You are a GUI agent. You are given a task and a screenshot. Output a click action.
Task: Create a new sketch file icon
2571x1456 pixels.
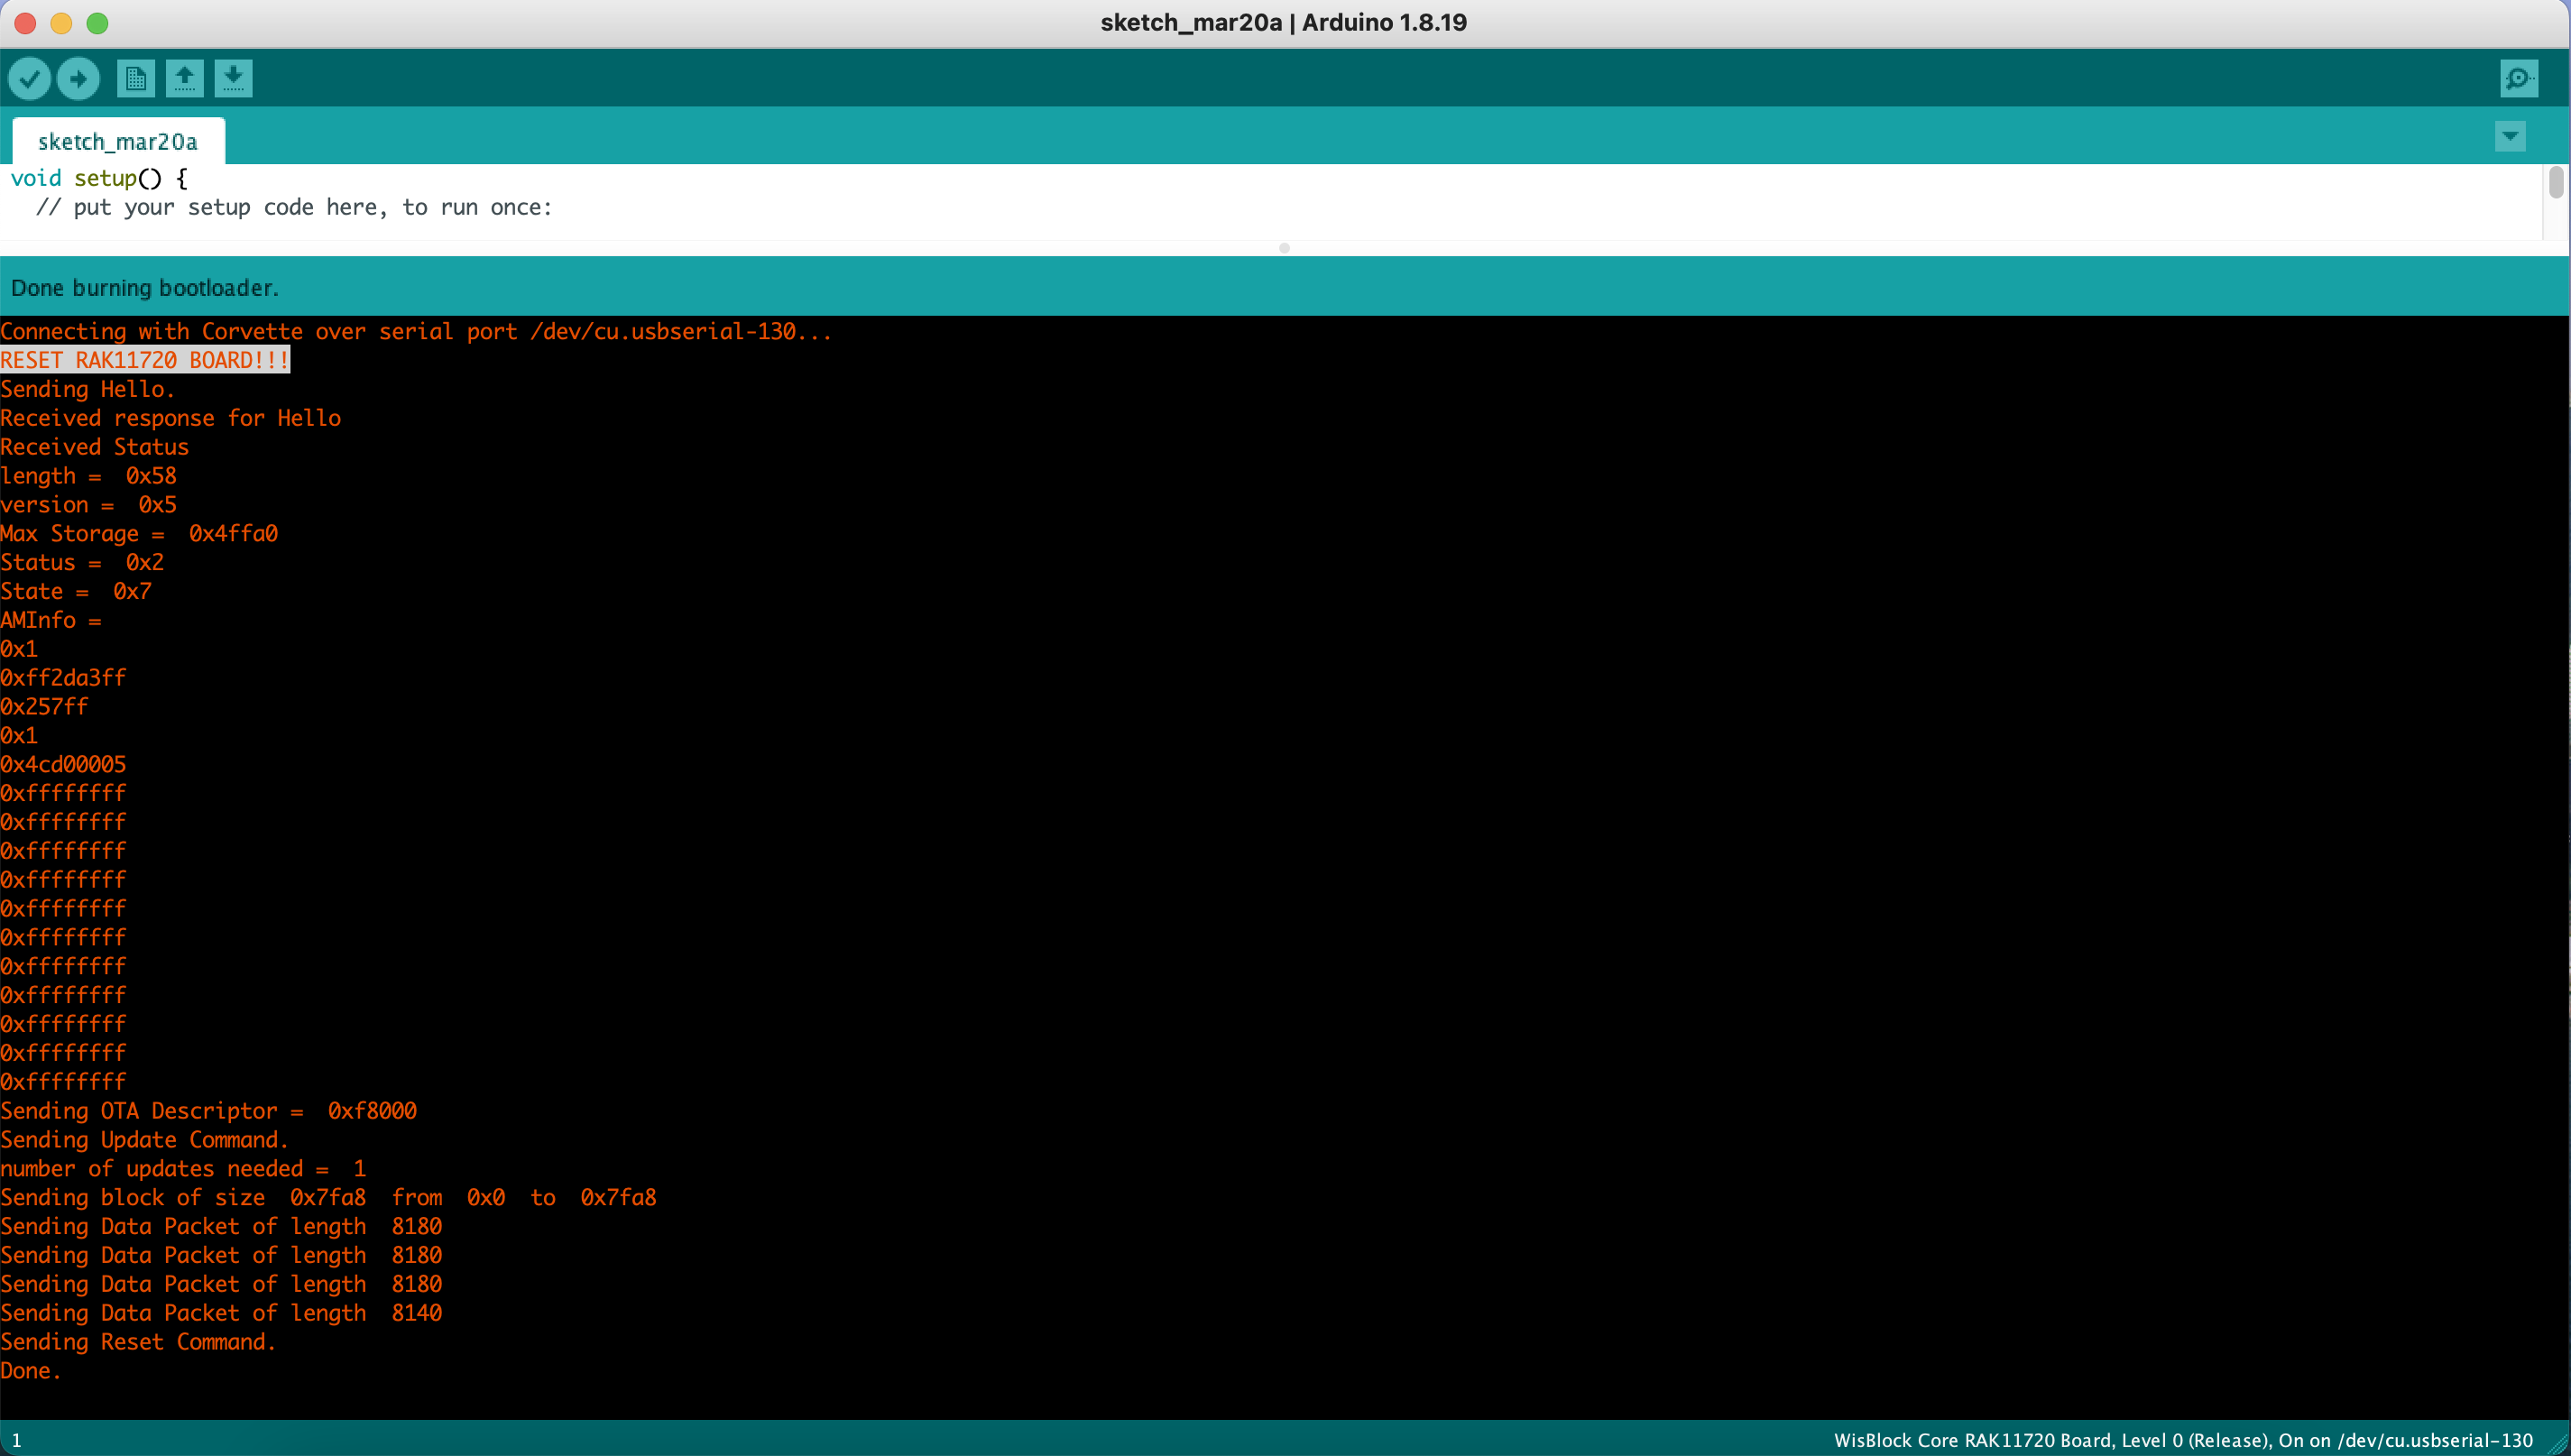[135, 78]
